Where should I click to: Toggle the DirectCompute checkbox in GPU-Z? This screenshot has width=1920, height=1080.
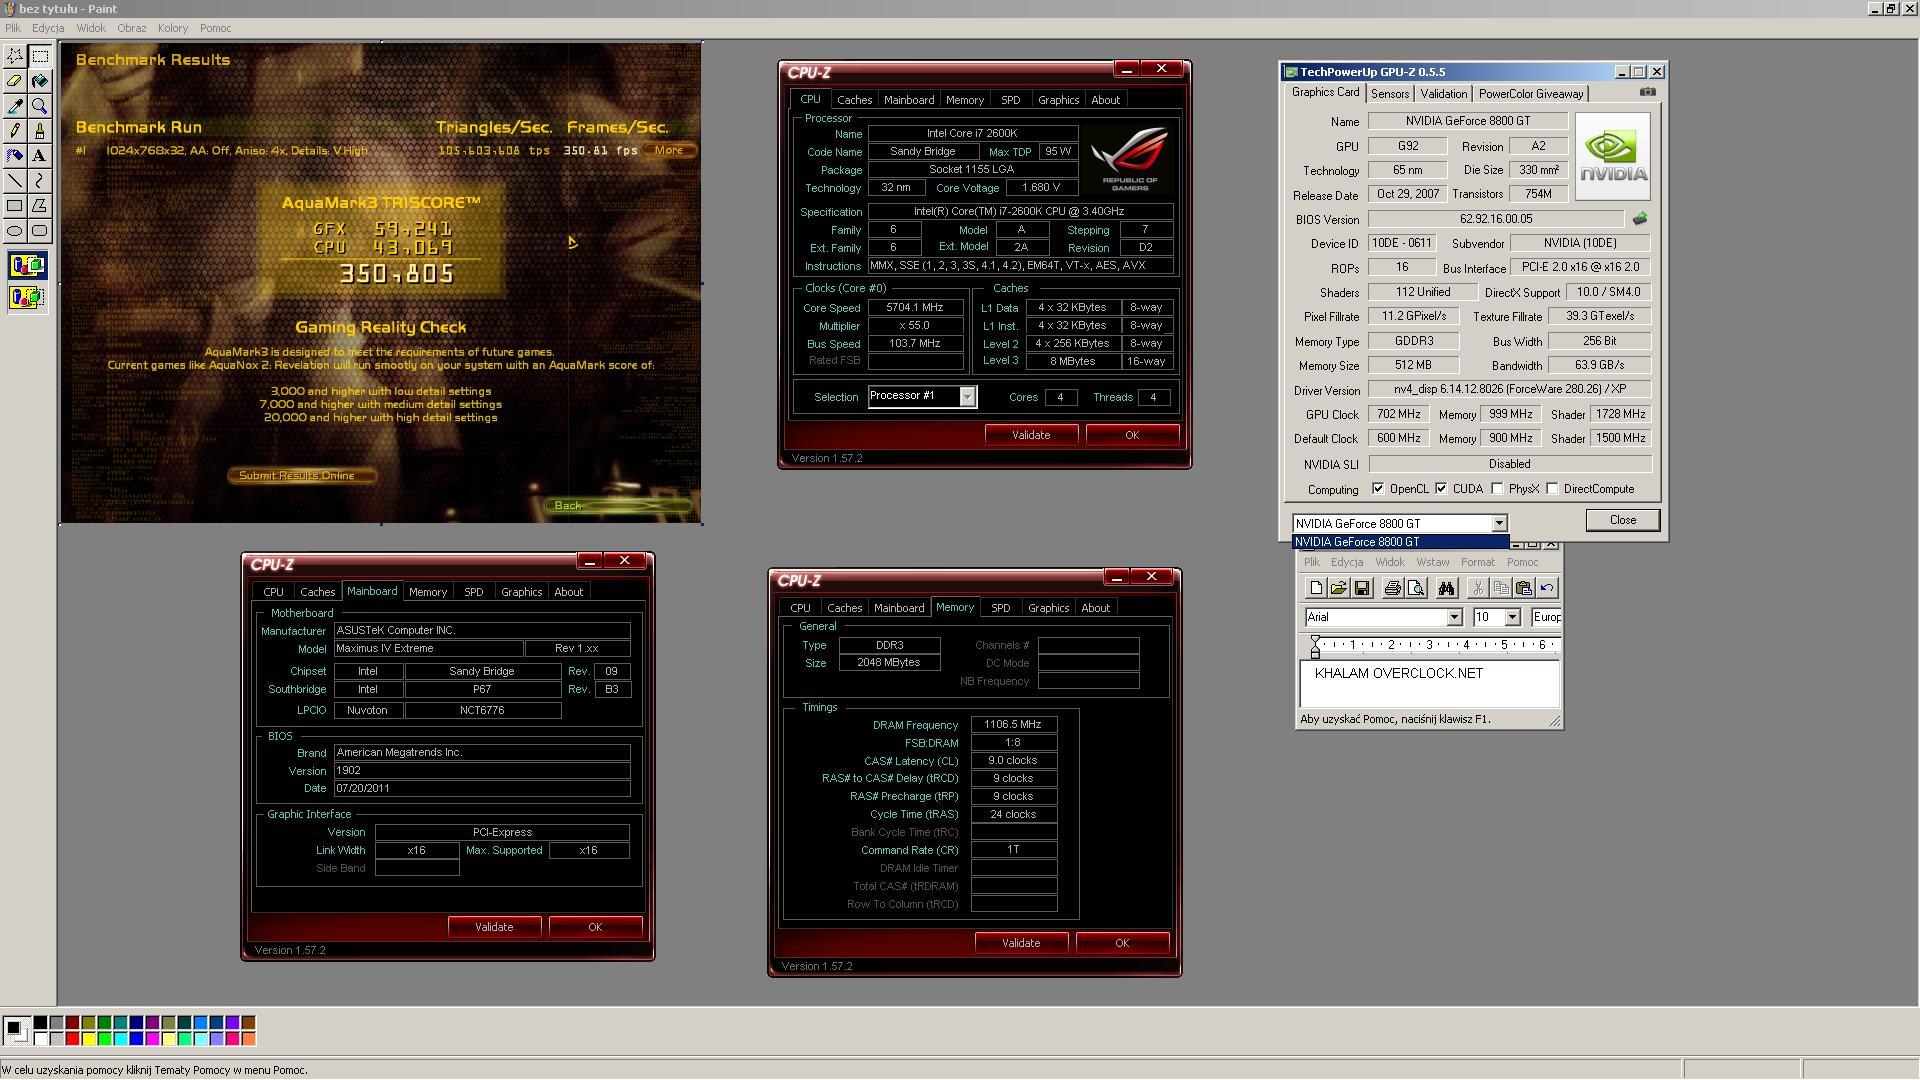click(x=1552, y=489)
